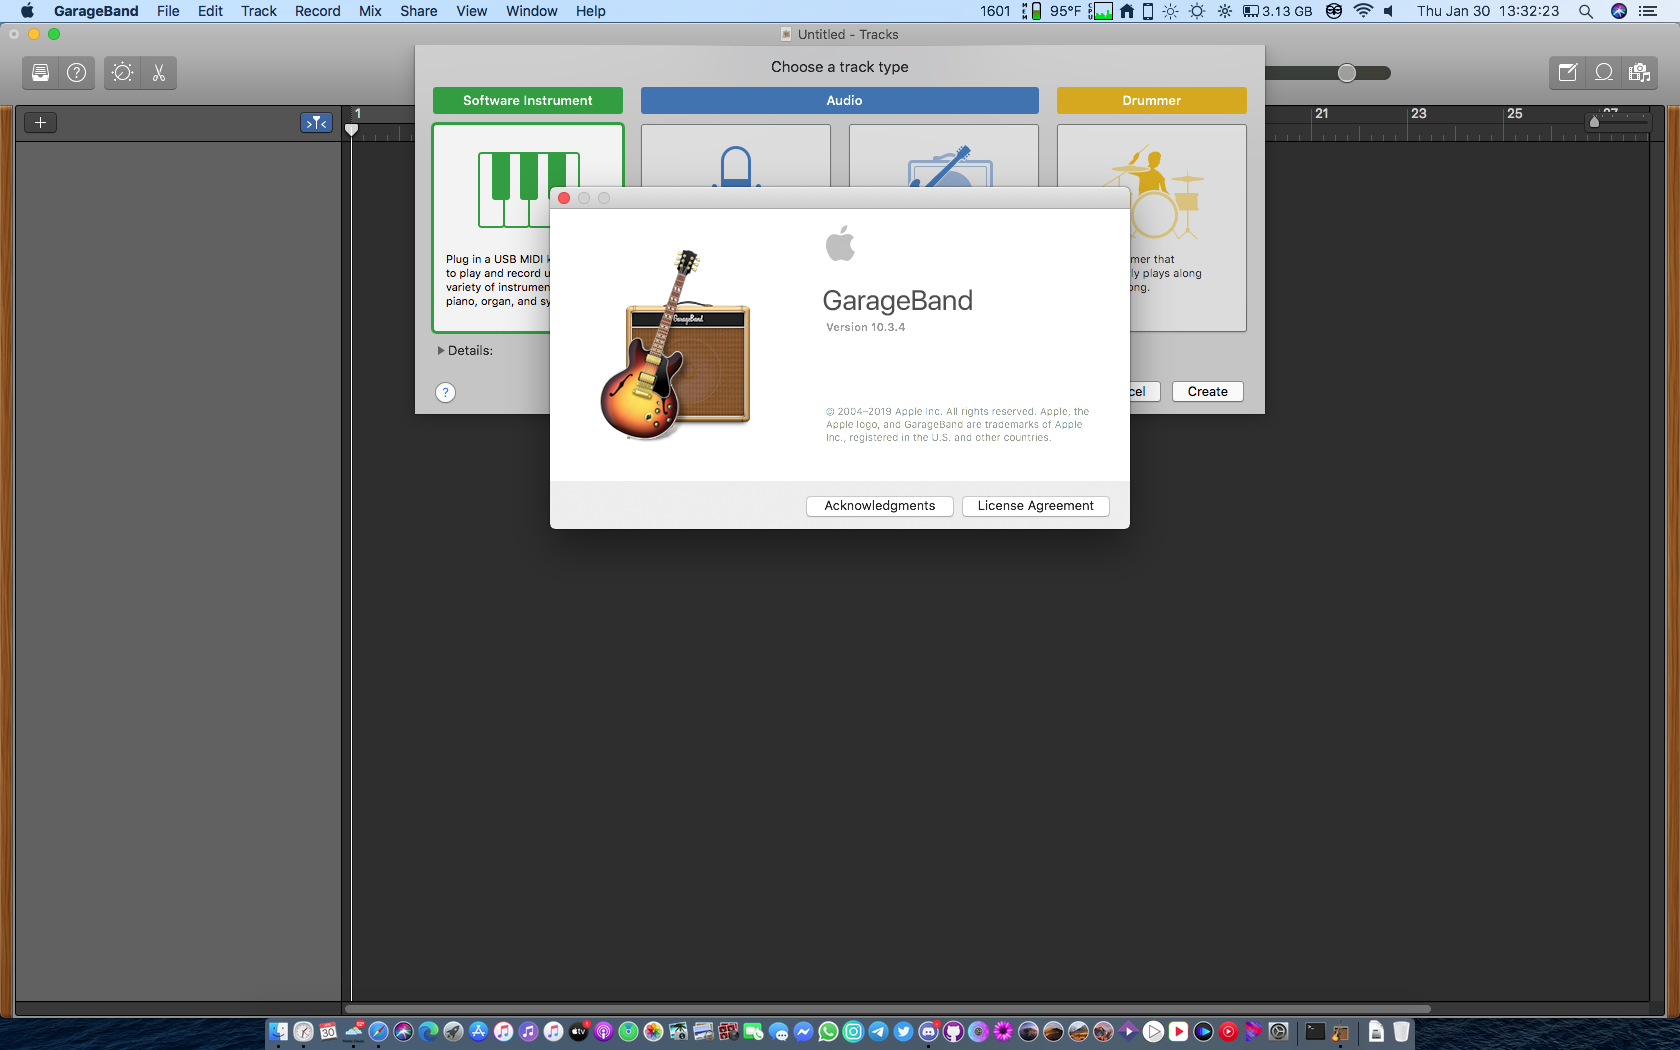
Task: Open the Note Pad icon
Action: [x=1567, y=72]
